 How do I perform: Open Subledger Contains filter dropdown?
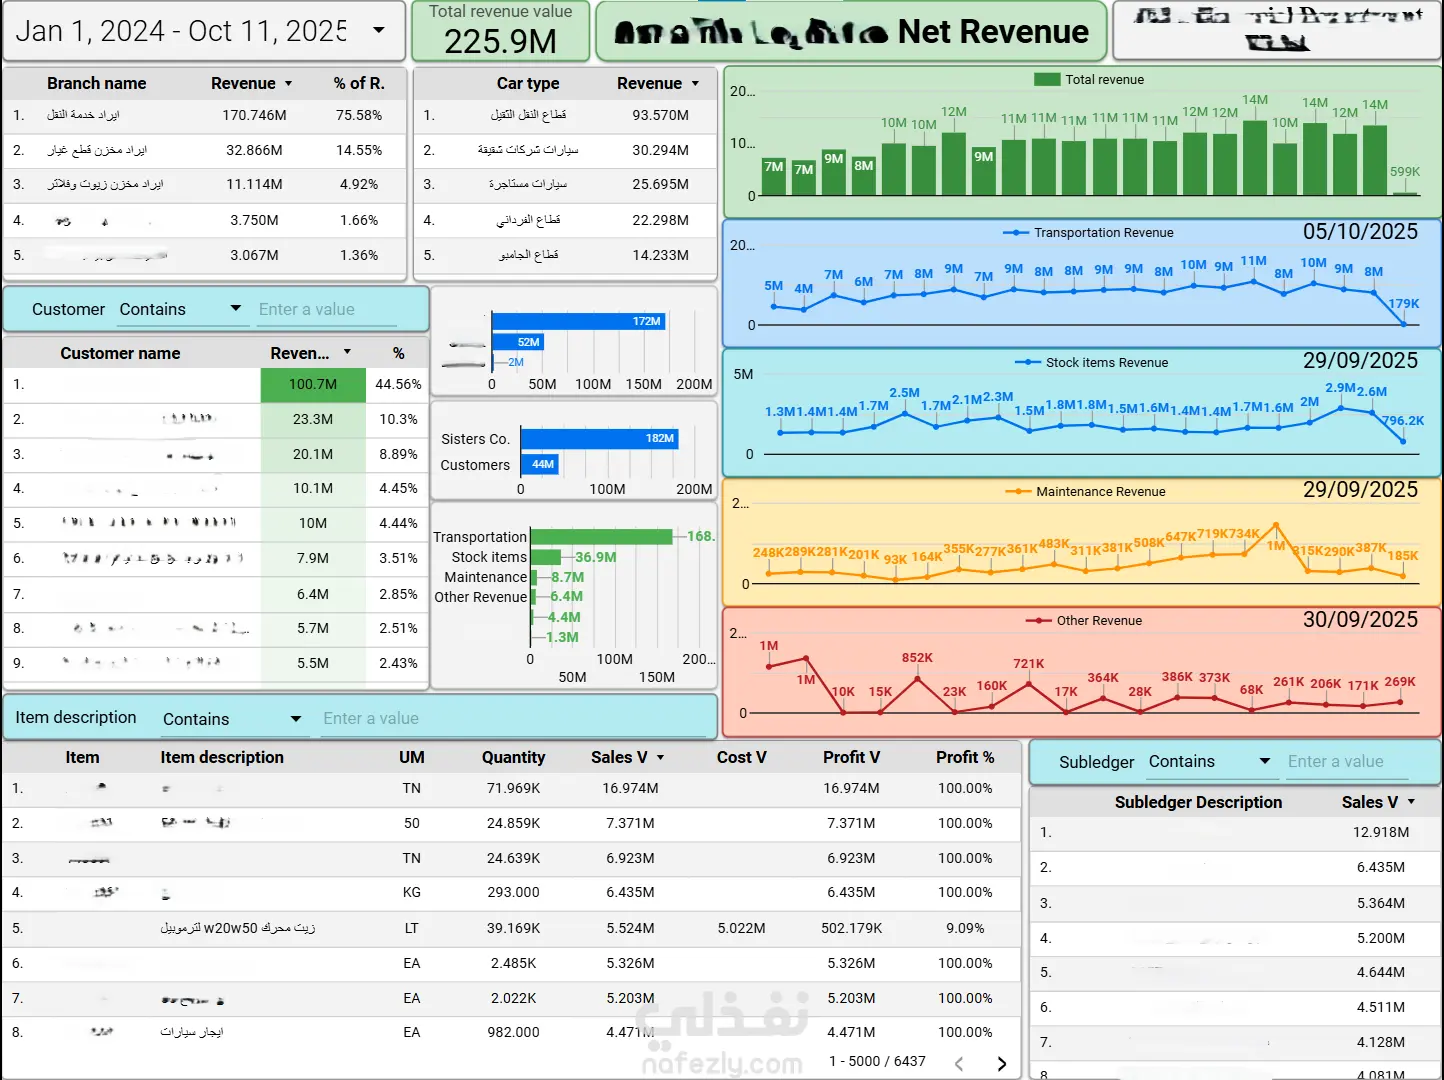(1265, 761)
